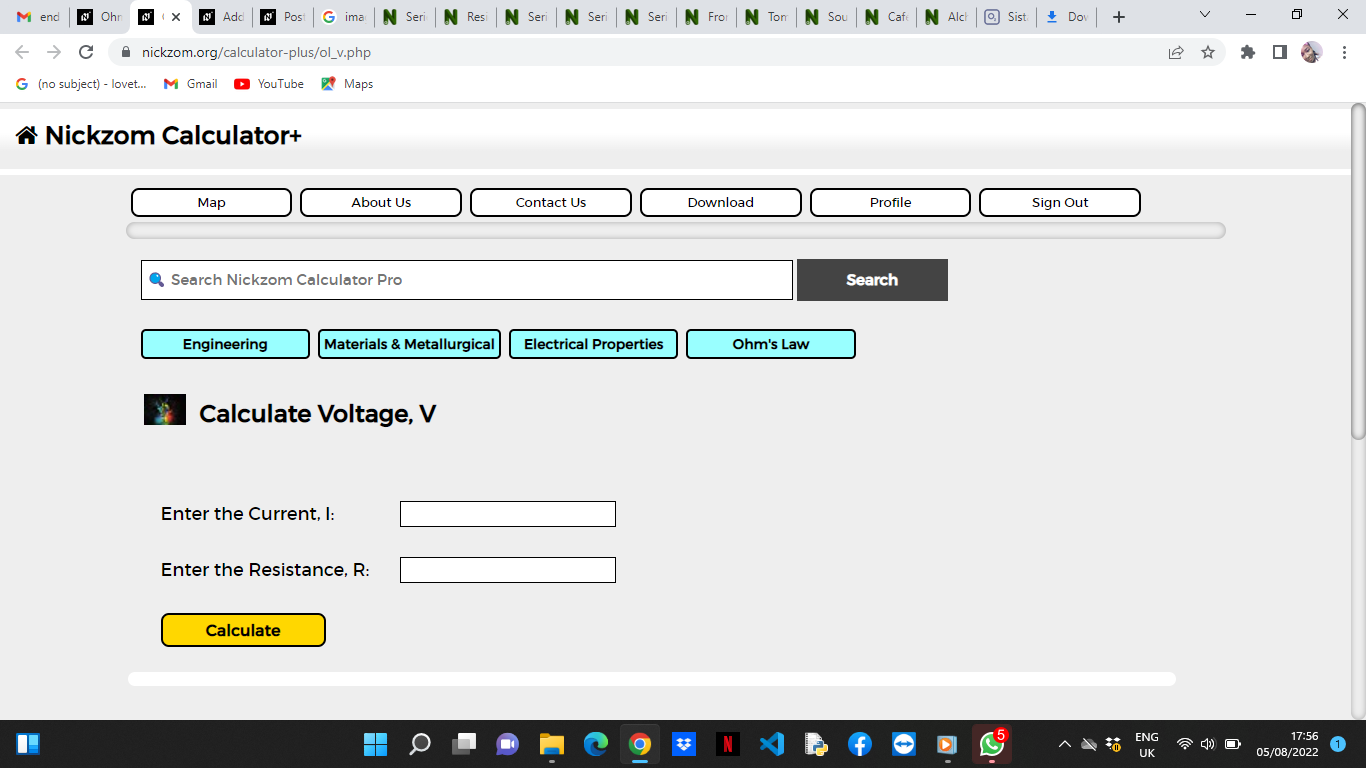Open the Maps bookmark
The width and height of the screenshot is (1366, 768).
pos(347,84)
